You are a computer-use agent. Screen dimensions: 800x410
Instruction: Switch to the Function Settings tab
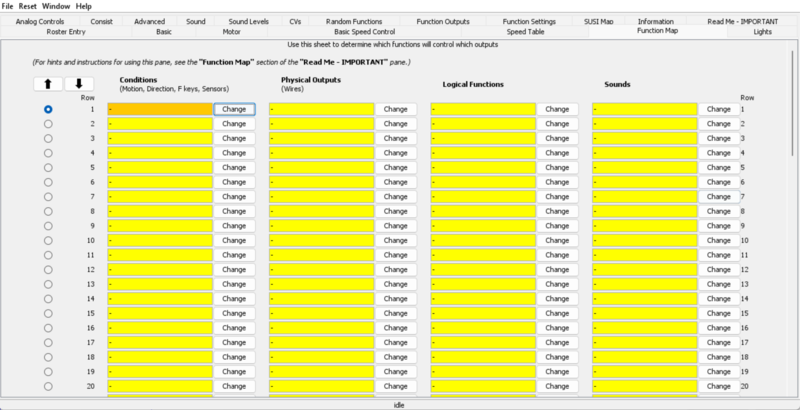coord(529,21)
